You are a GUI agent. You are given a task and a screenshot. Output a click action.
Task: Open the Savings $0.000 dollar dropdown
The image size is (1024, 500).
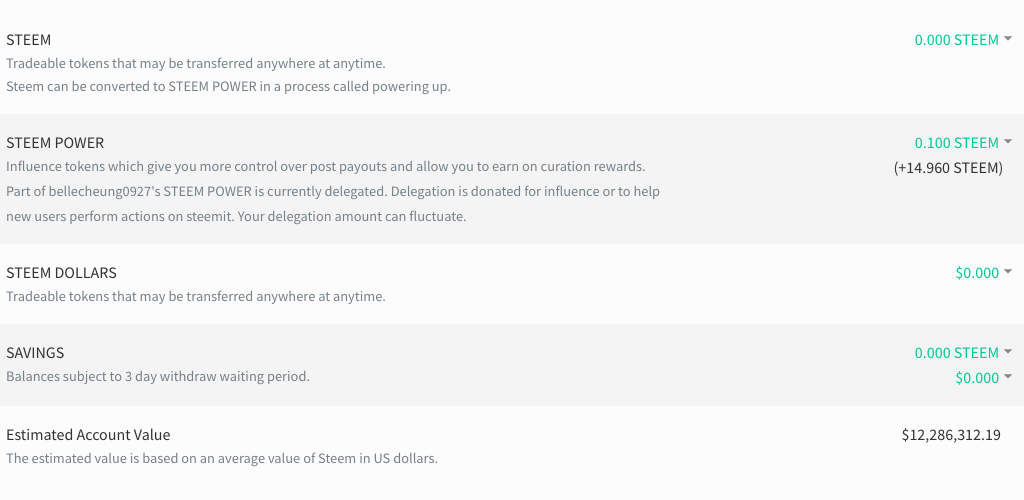pos(983,378)
